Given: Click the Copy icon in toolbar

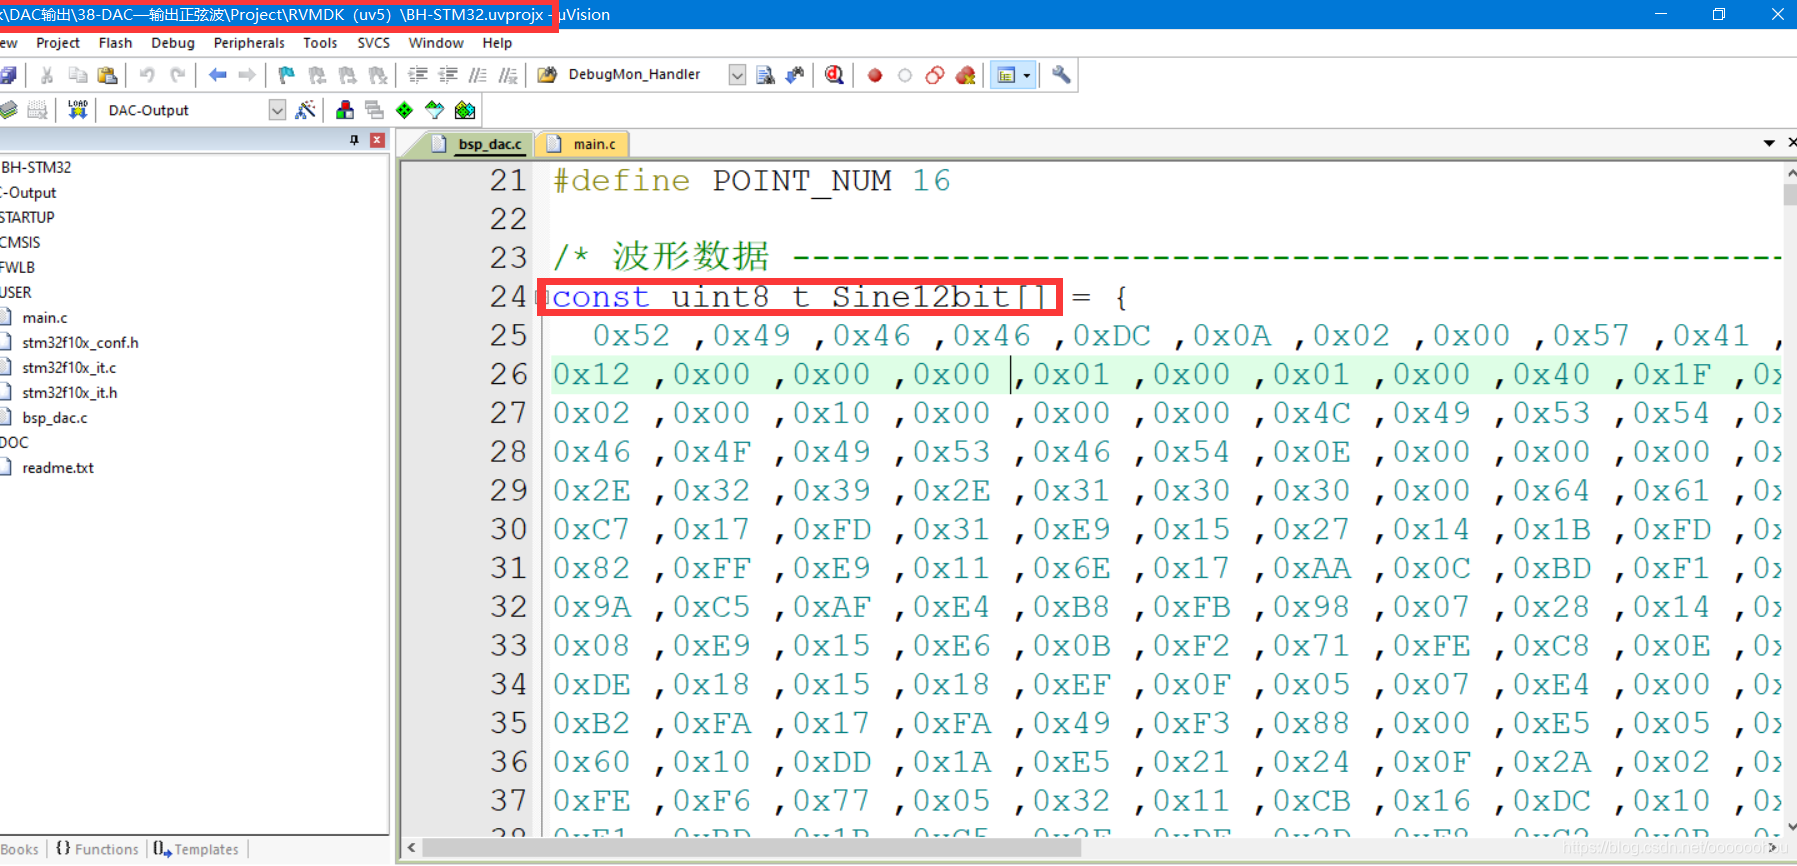Looking at the screenshot, I should [x=77, y=75].
